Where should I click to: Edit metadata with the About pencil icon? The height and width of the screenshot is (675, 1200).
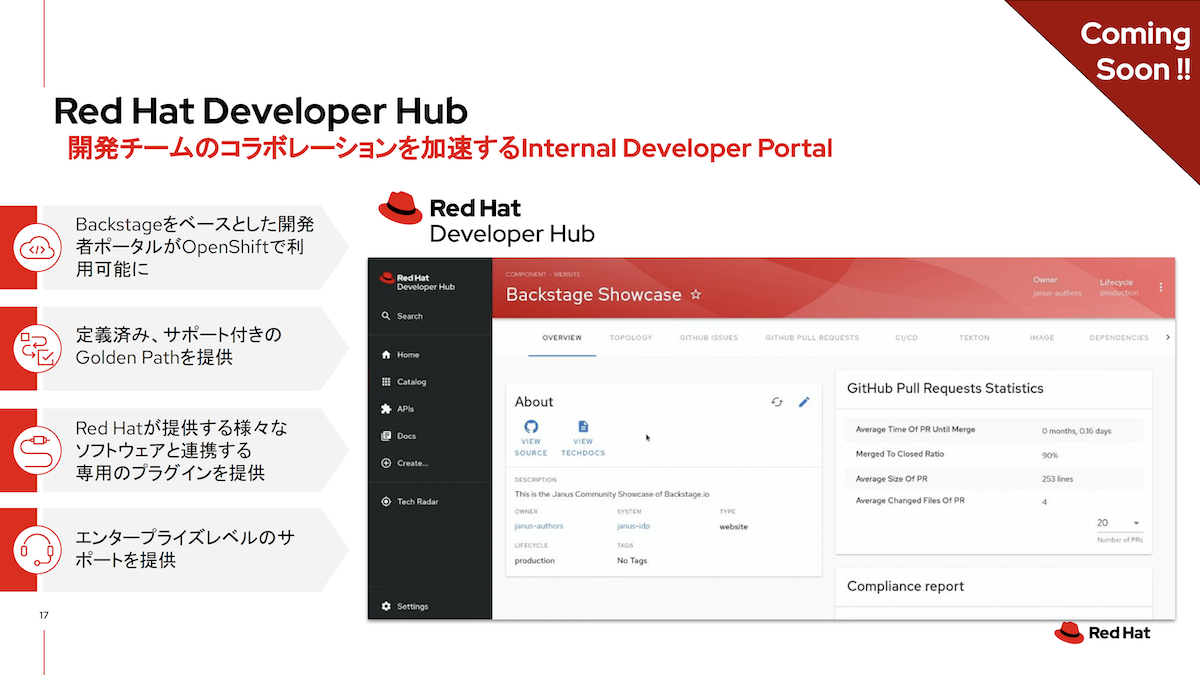click(804, 402)
